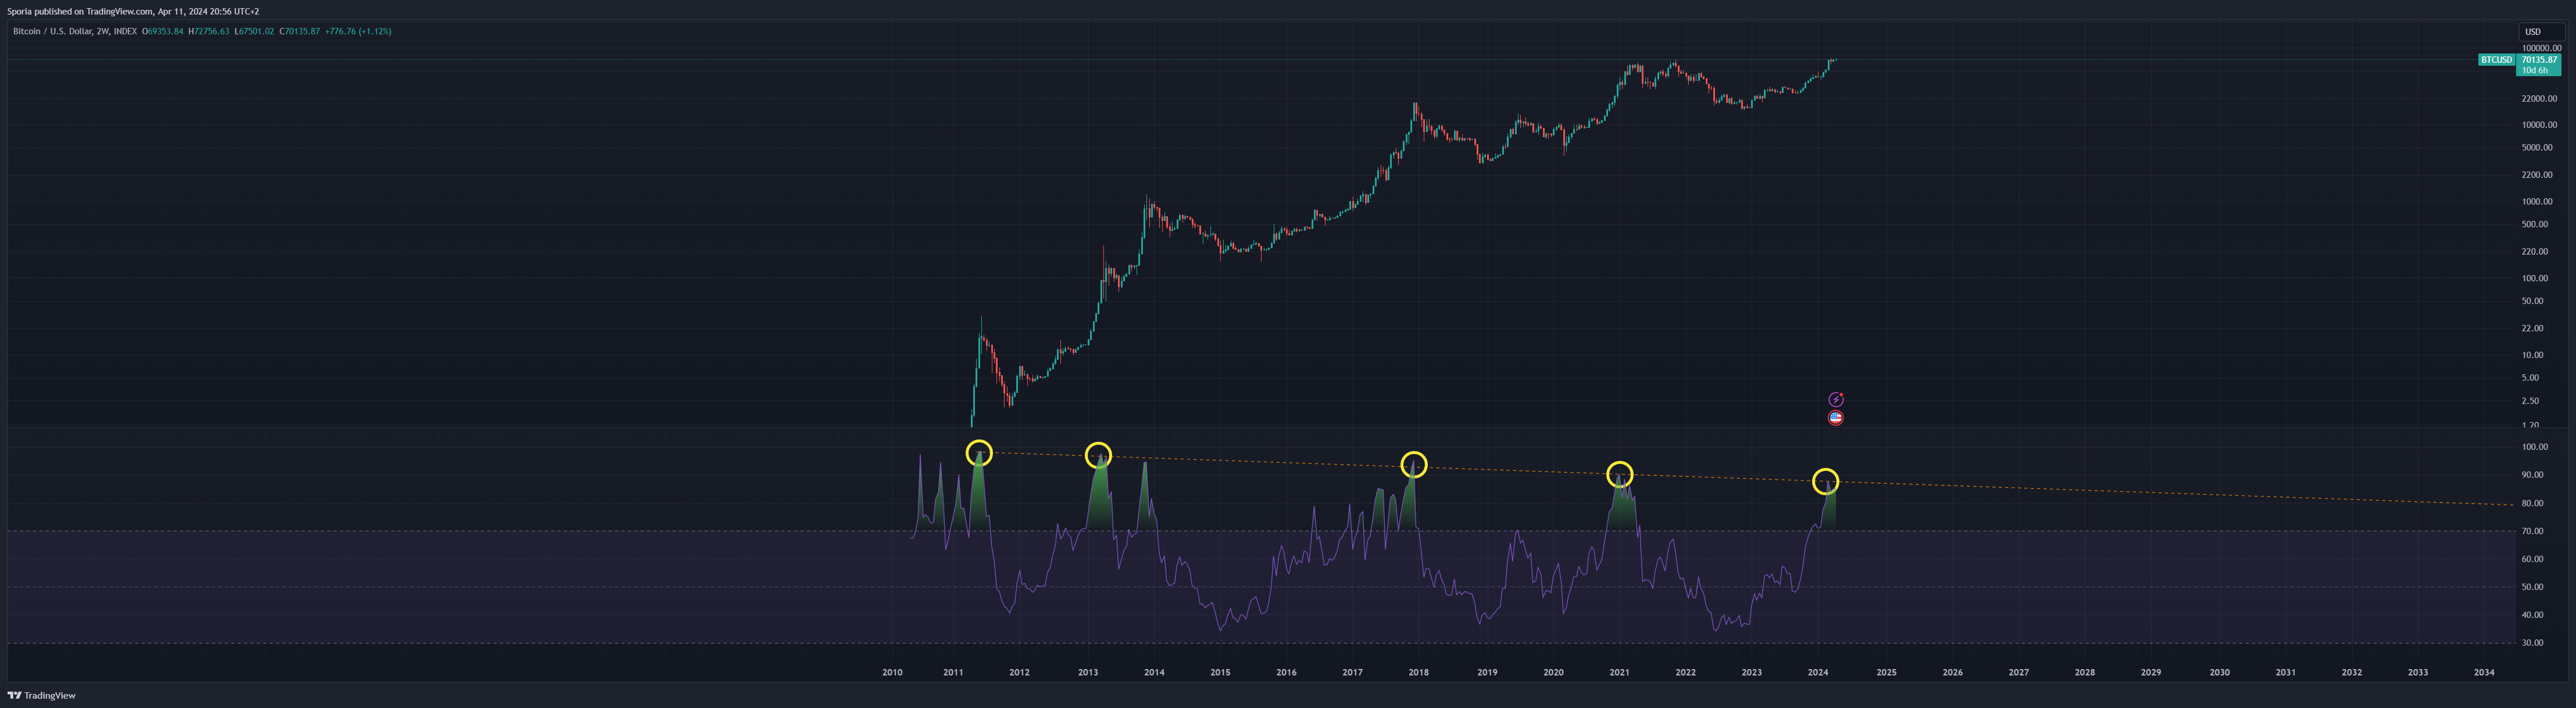Click the 2200.00 price axis label
The width and height of the screenshot is (2576, 708).
2537,175
